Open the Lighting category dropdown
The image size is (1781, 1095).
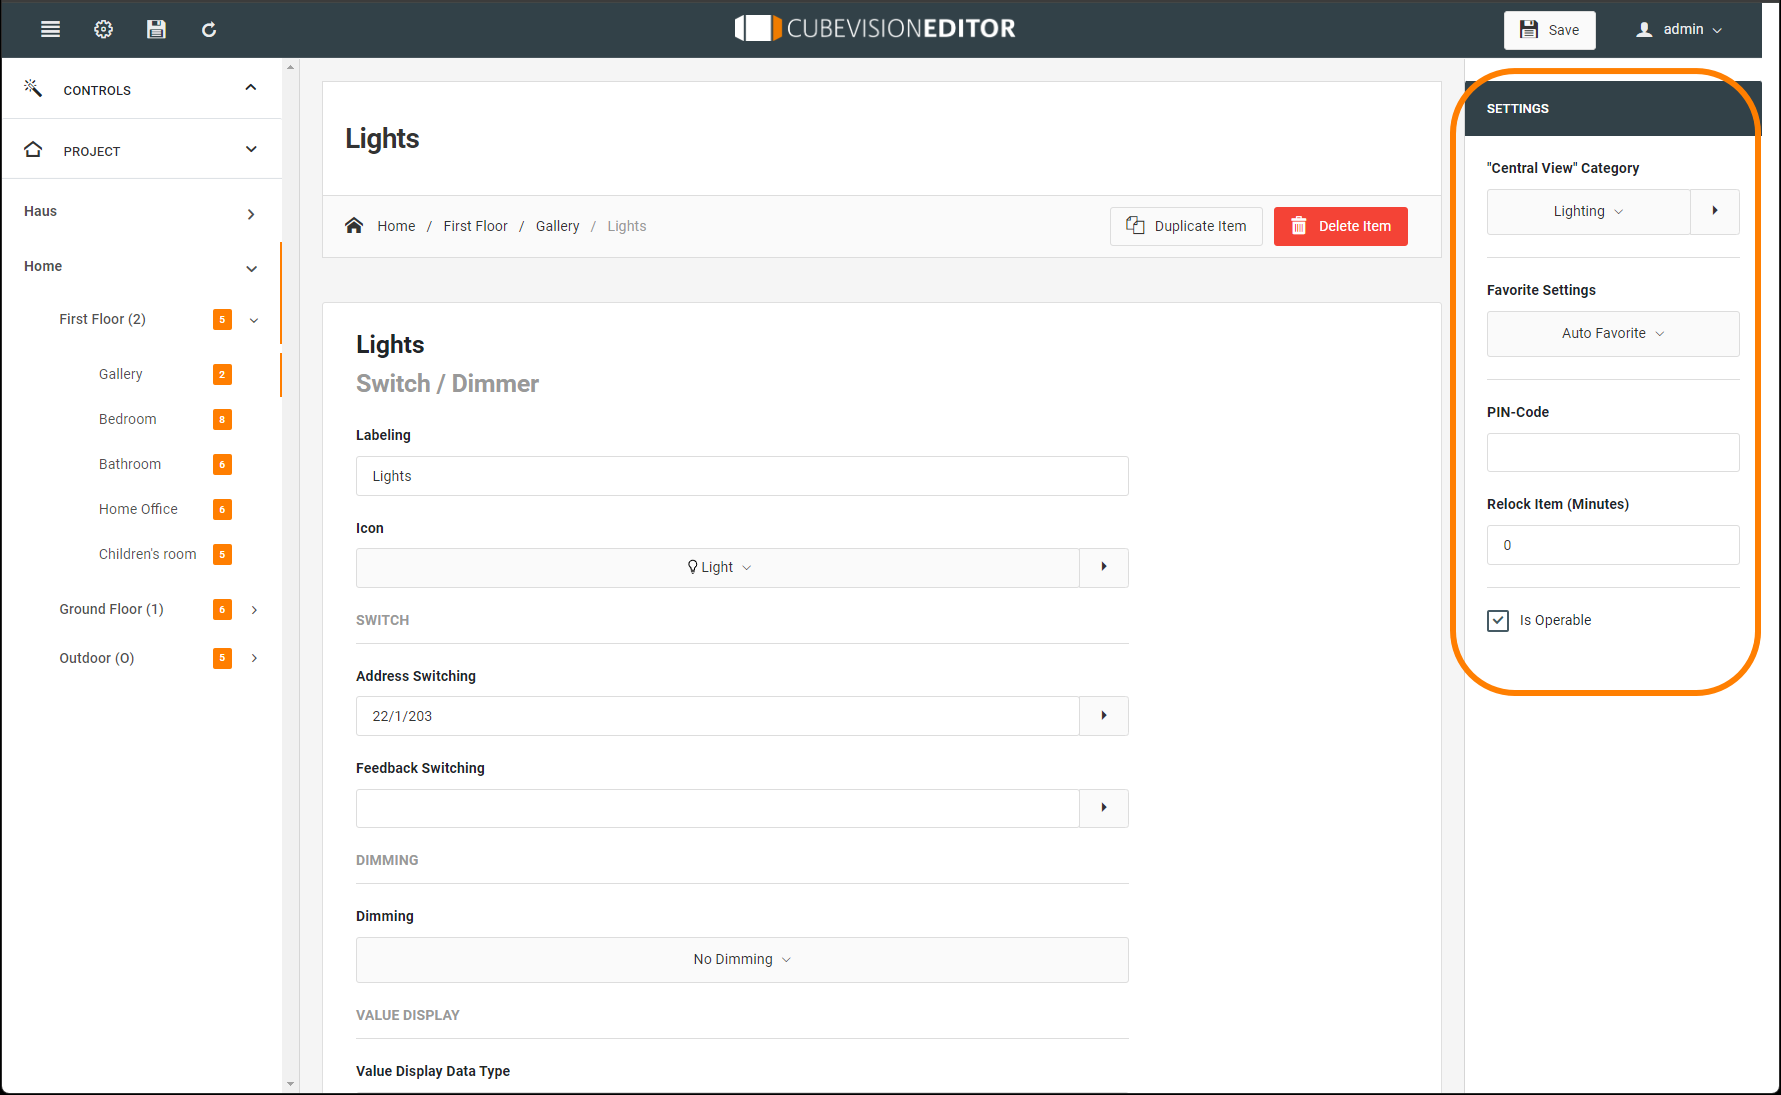click(x=1589, y=211)
